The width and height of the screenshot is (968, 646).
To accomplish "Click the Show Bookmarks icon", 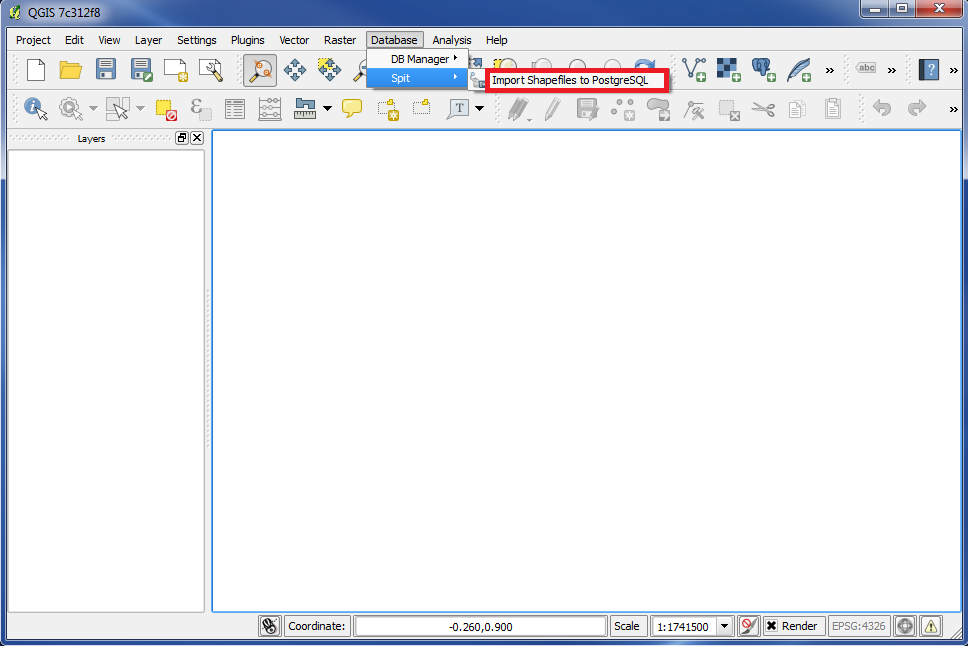I will [422, 107].
